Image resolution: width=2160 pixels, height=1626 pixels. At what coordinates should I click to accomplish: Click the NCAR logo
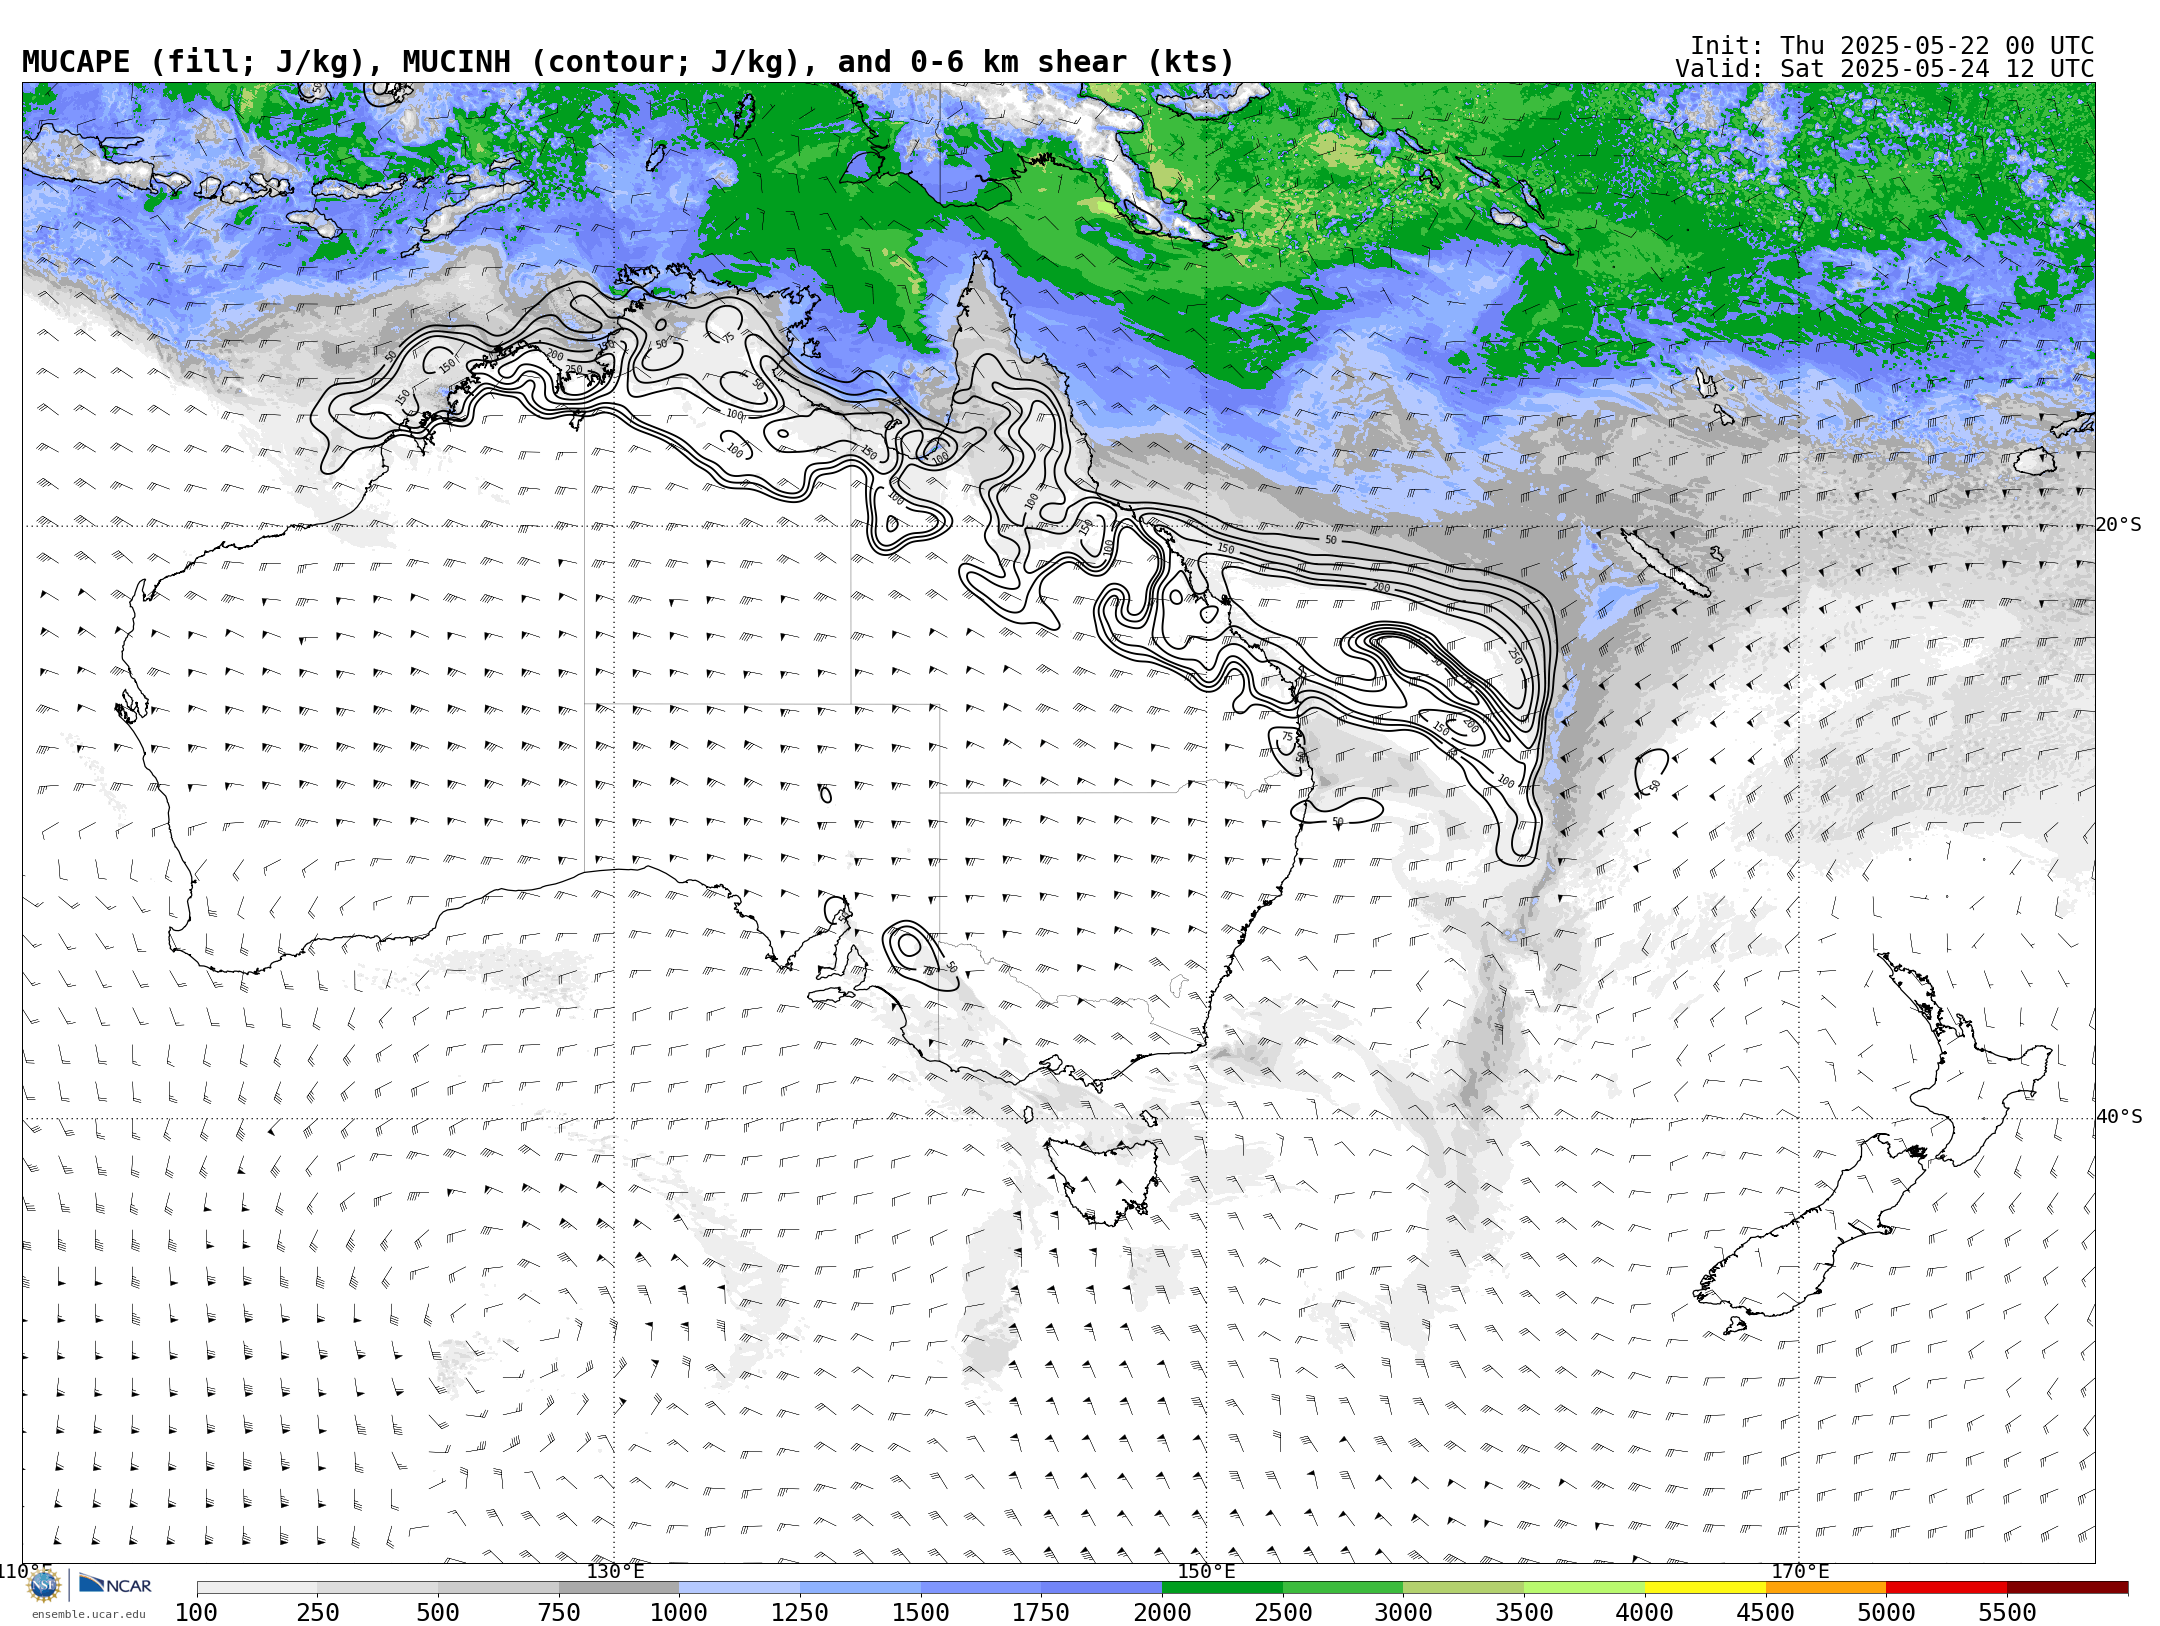coord(115,1584)
